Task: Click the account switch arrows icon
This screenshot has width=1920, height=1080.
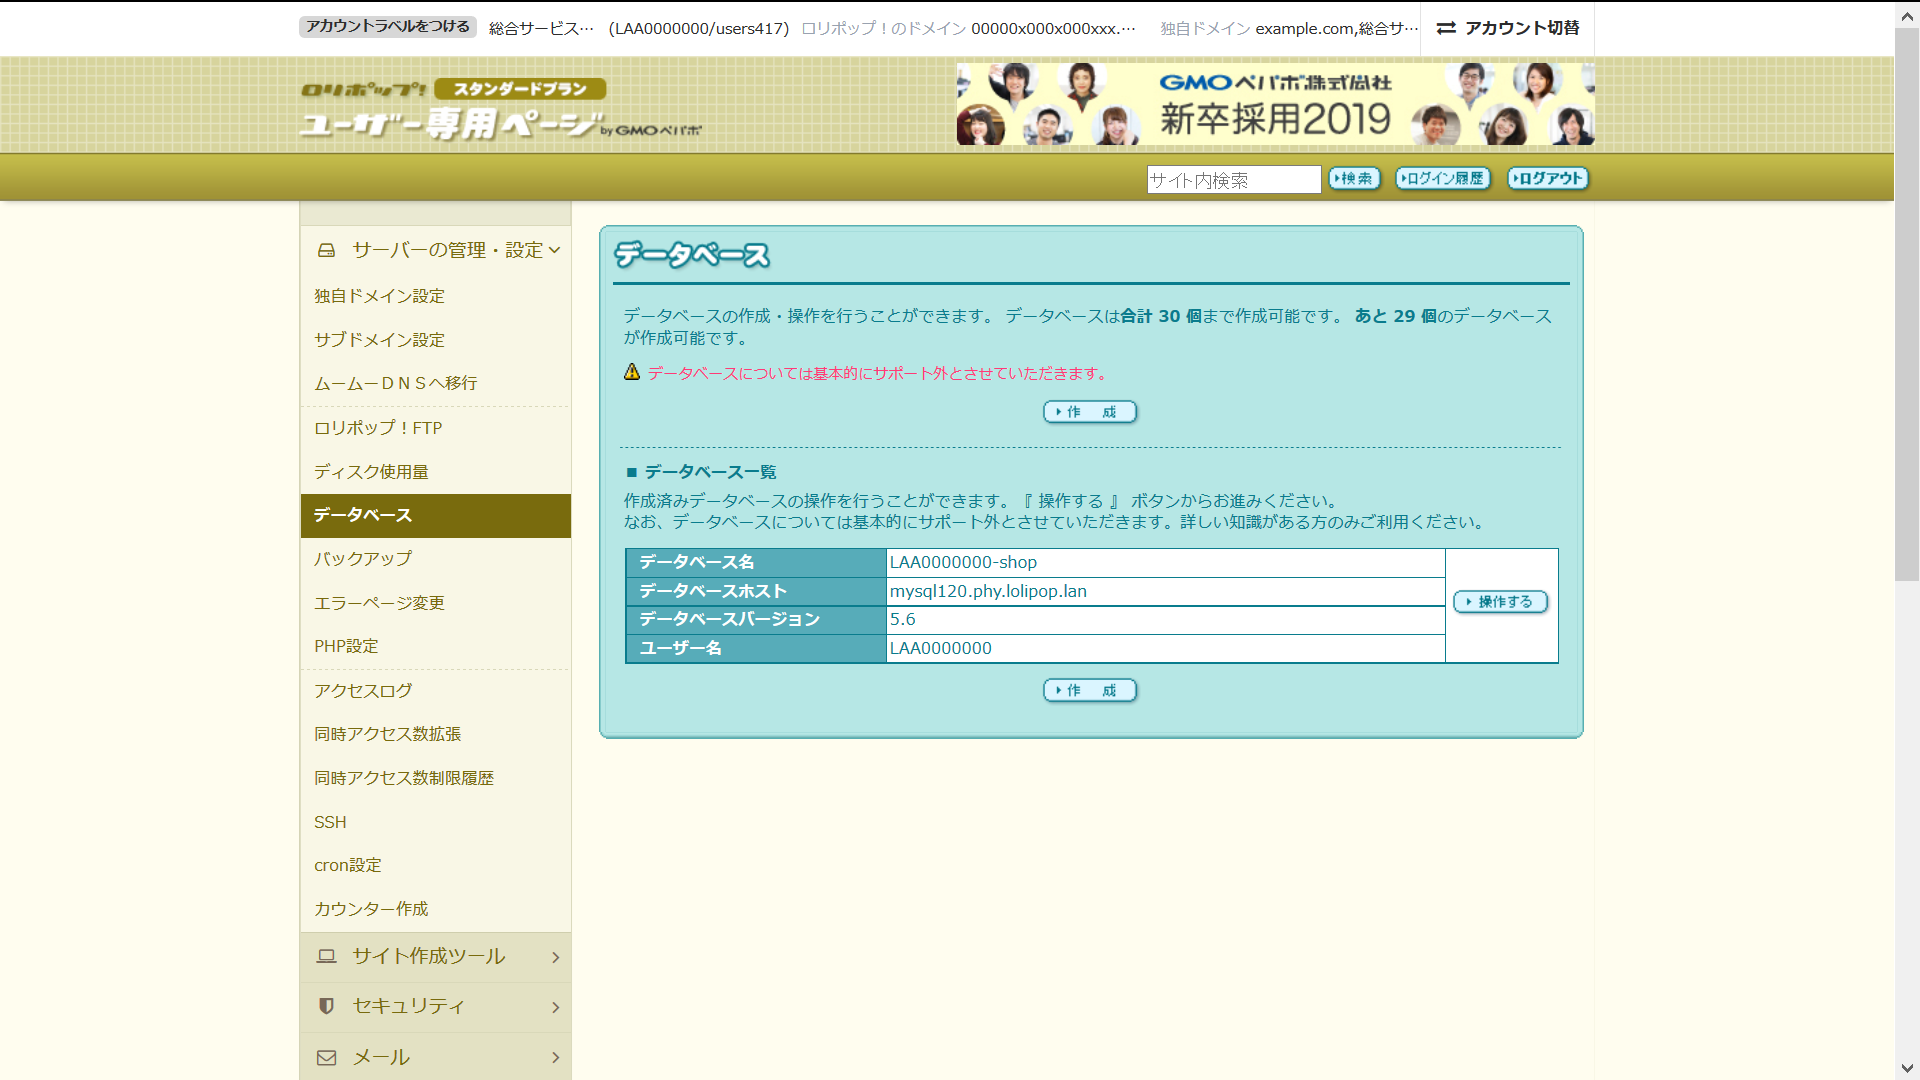Action: click(1446, 28)
